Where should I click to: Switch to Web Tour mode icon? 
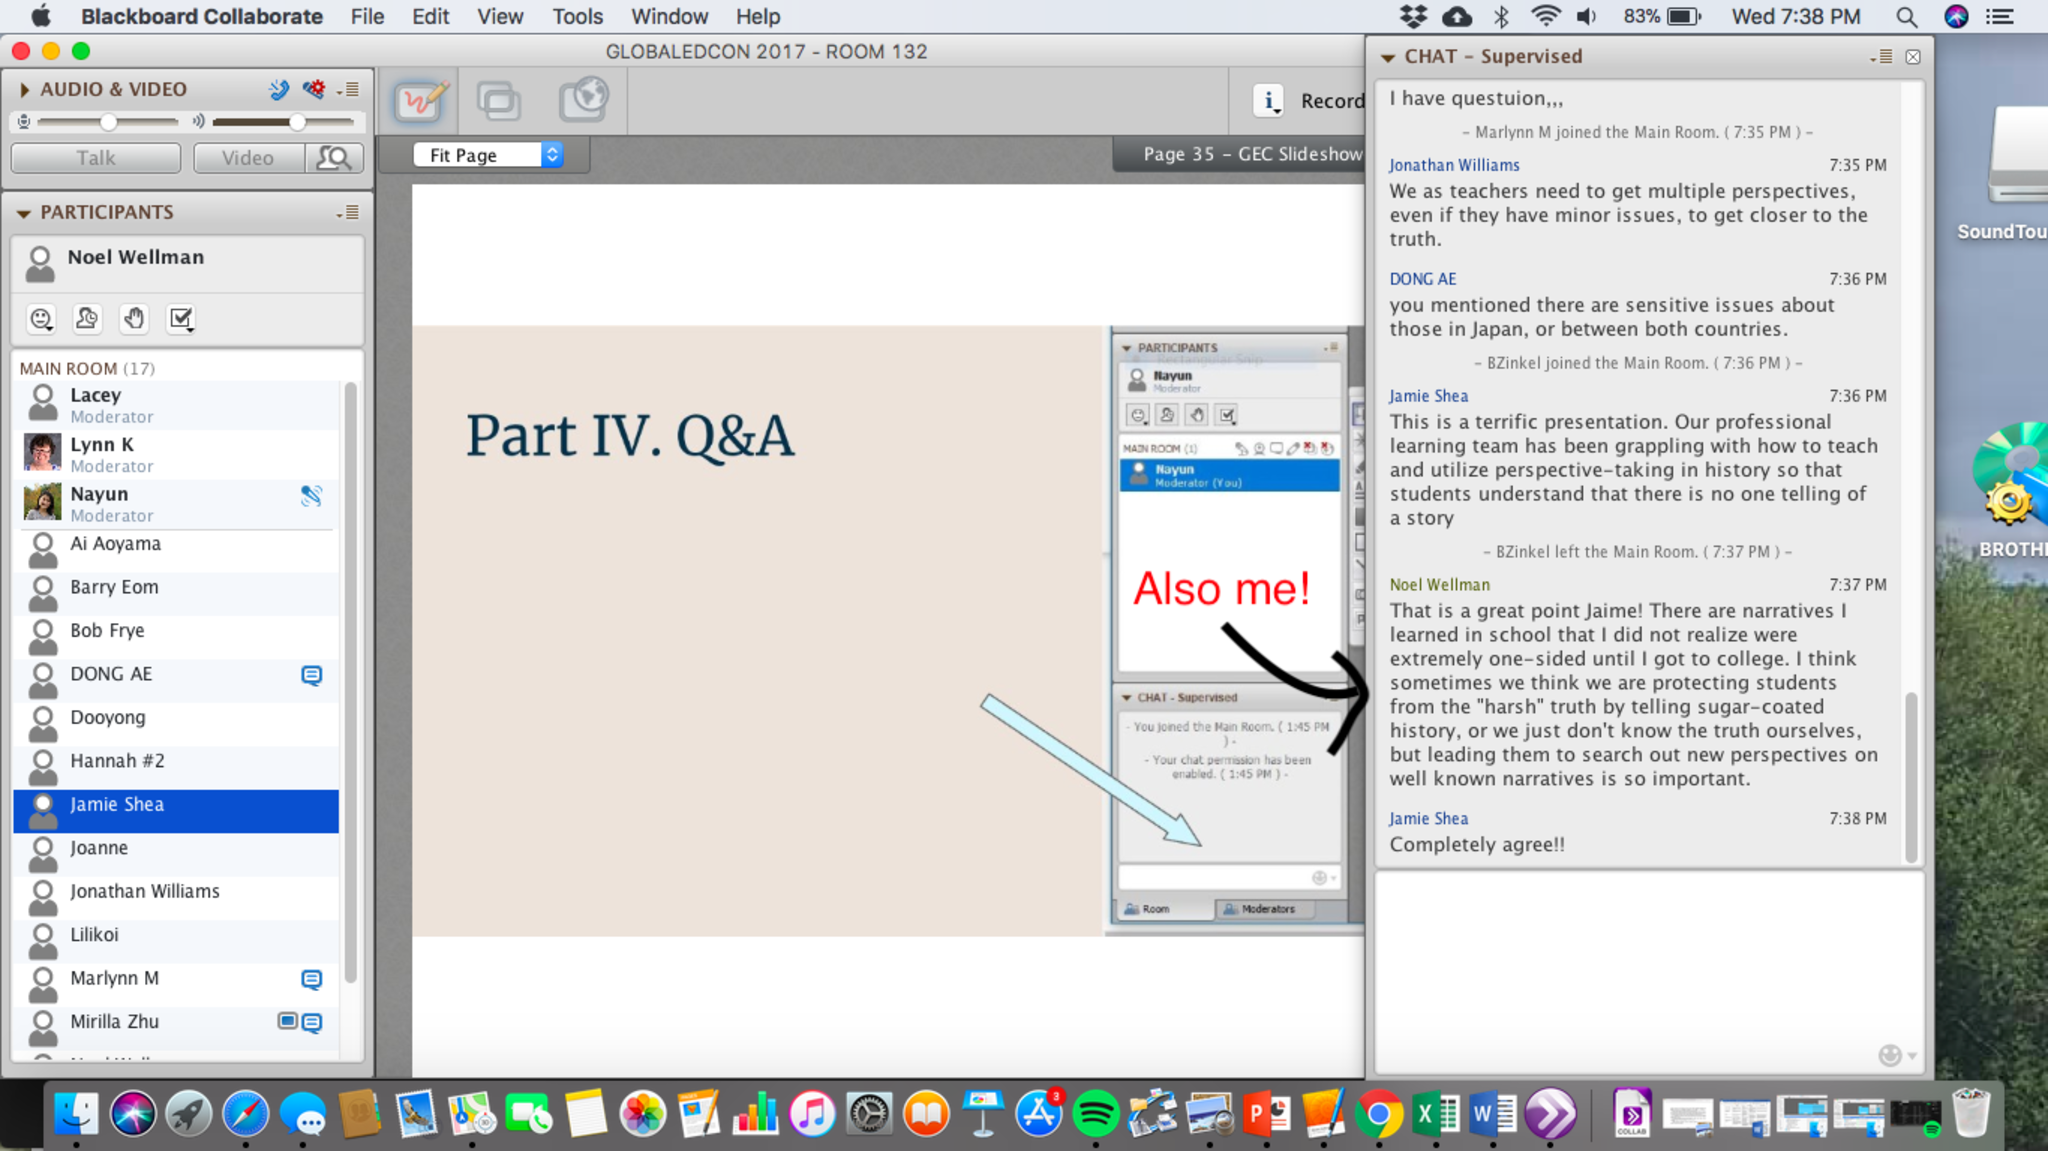coord(583,100)
